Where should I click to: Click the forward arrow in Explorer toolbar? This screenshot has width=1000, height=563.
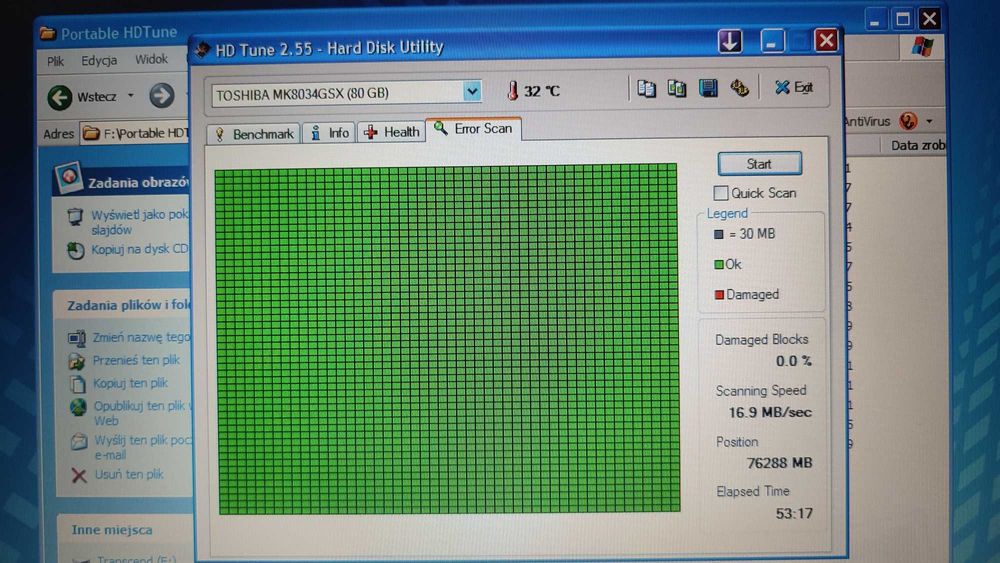tap(162, 96)
